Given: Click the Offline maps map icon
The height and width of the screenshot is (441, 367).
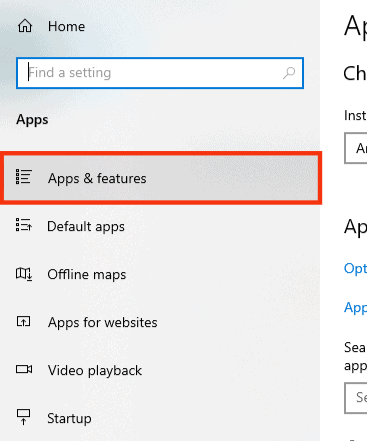Looking at the screenshot, I should point(24,274).
